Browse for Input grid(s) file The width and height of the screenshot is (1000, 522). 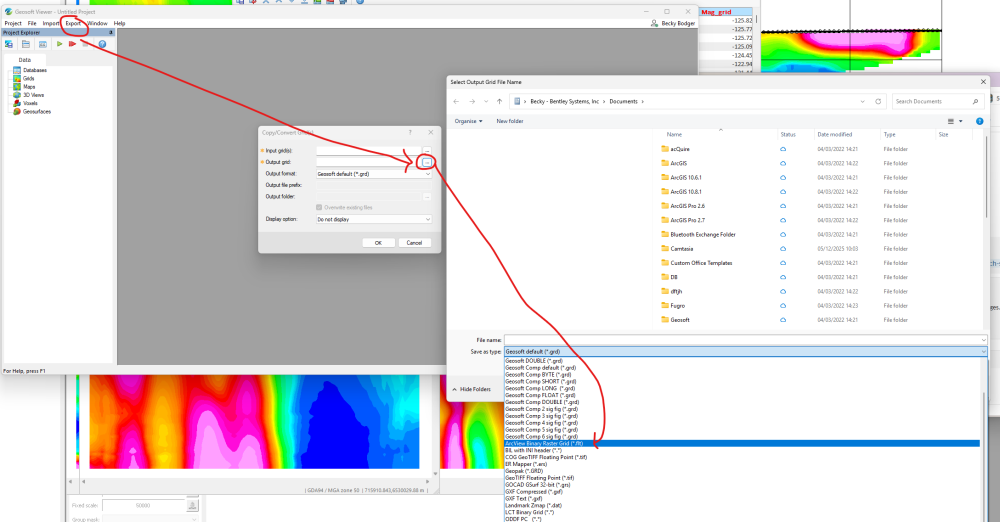427,151
